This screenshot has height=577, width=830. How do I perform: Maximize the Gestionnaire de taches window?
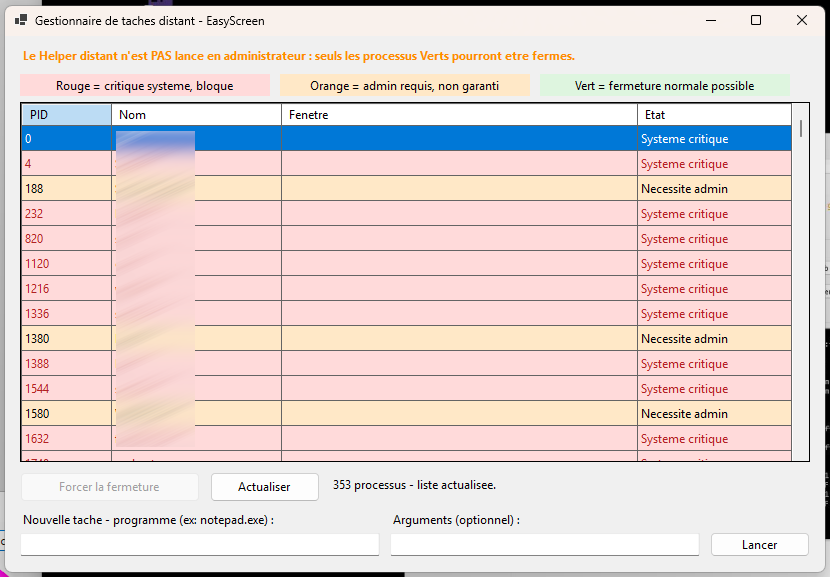[756, 20]
